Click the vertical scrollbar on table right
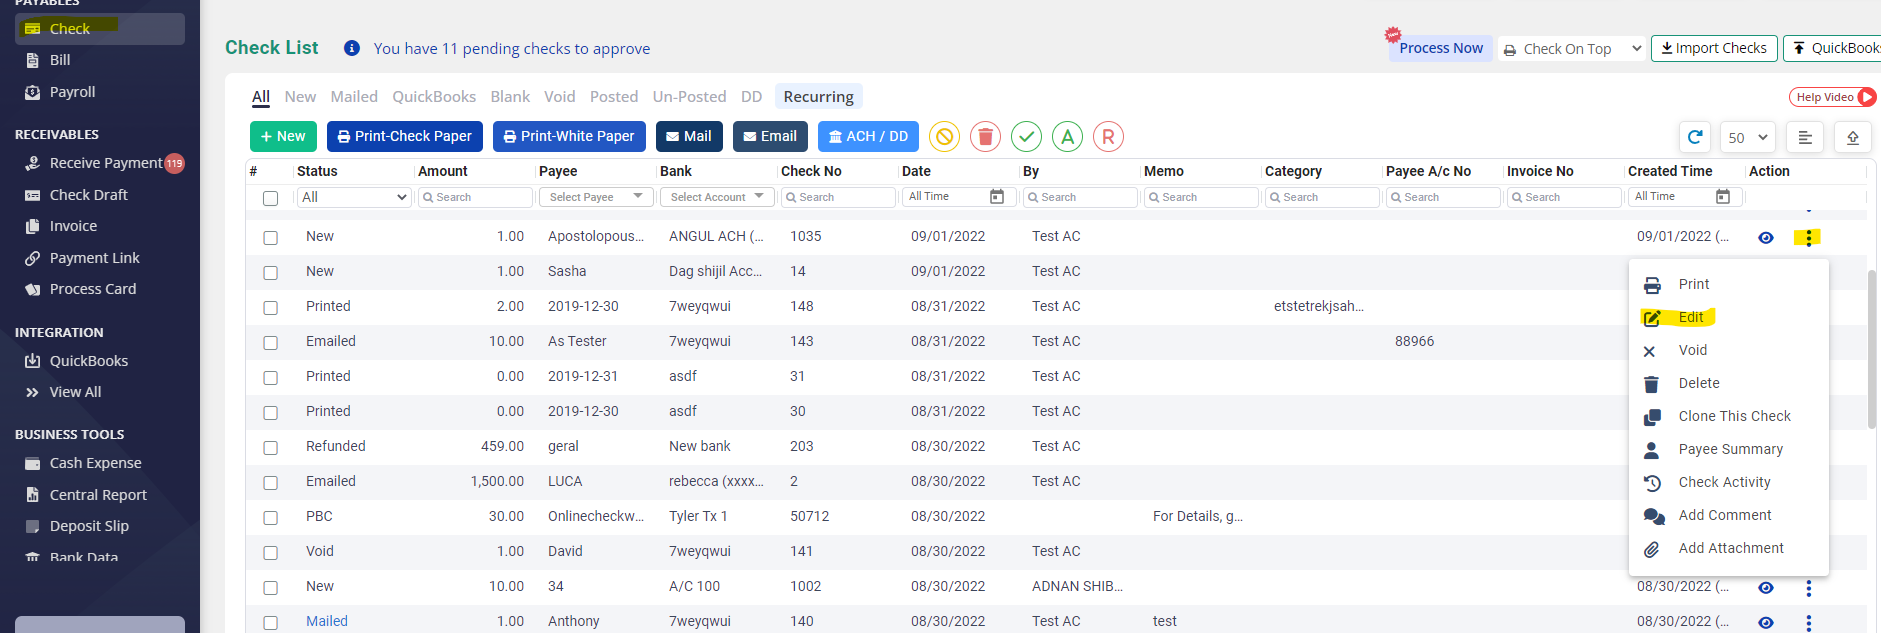This screenshot has height=633, width=1881. (1871, 350)
